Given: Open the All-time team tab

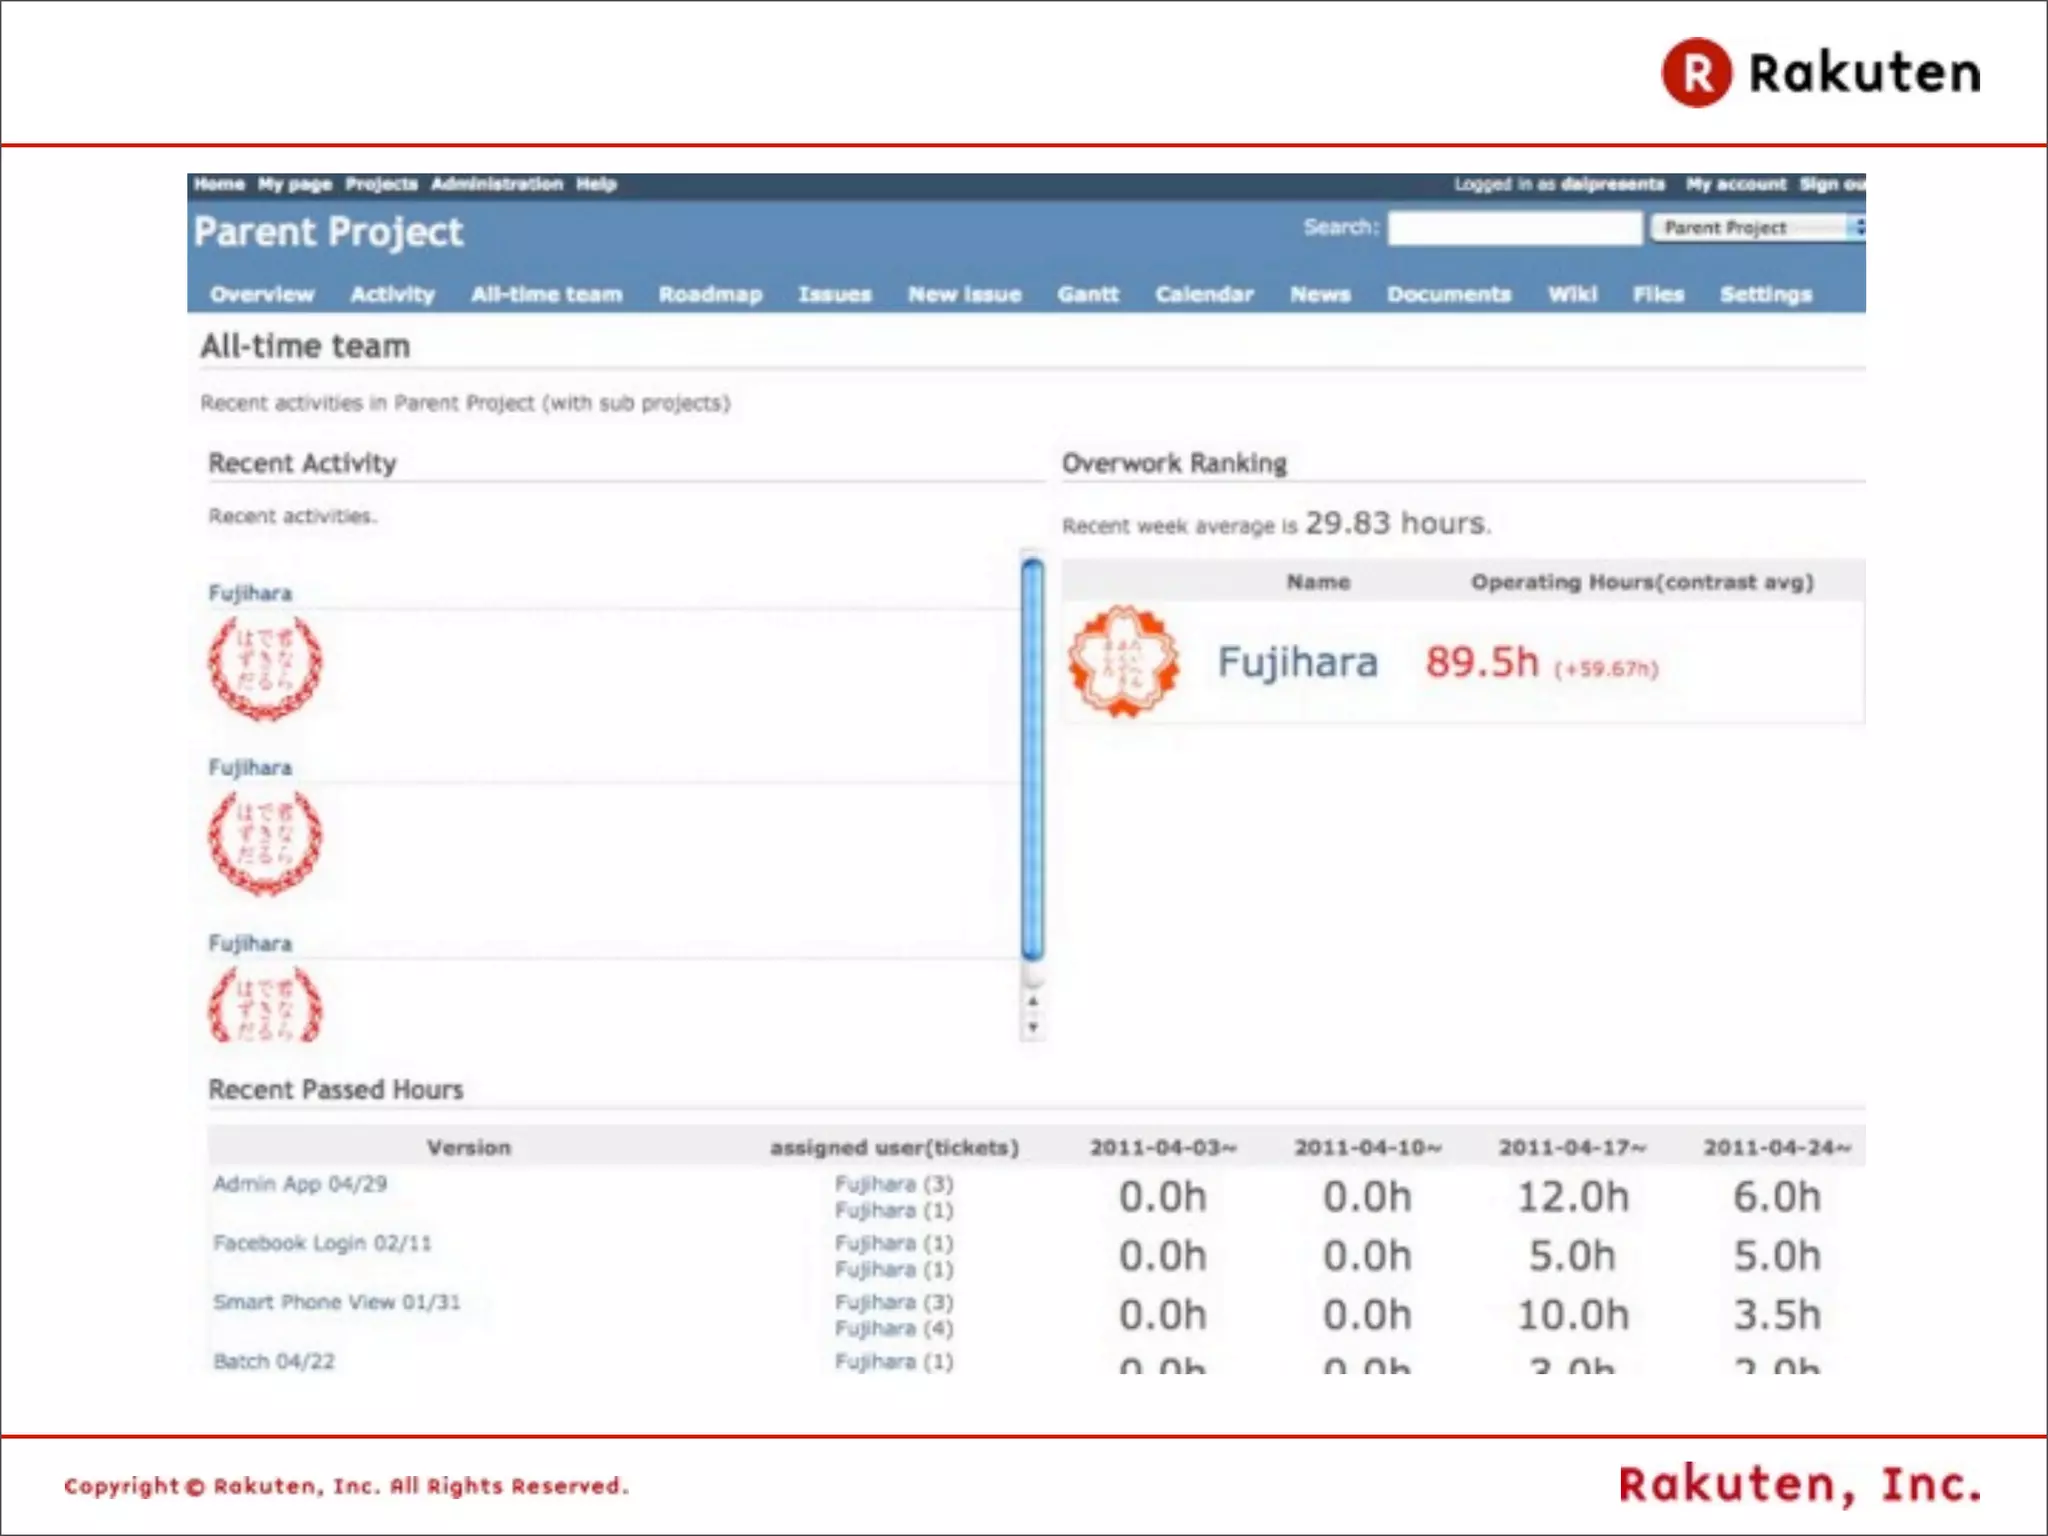Looking at the screenshot, I should click(546, 294).
